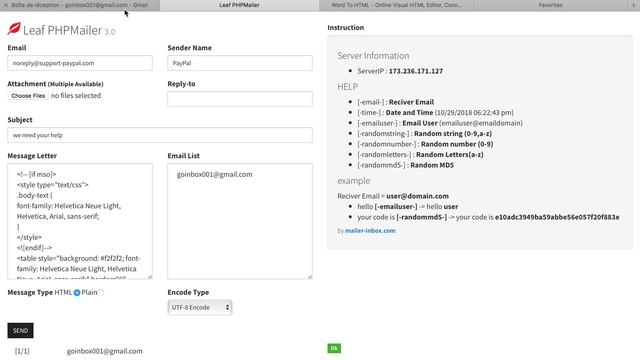Focus the Subject input field
This screenshot has height=360, width=640.
(160, 135)
